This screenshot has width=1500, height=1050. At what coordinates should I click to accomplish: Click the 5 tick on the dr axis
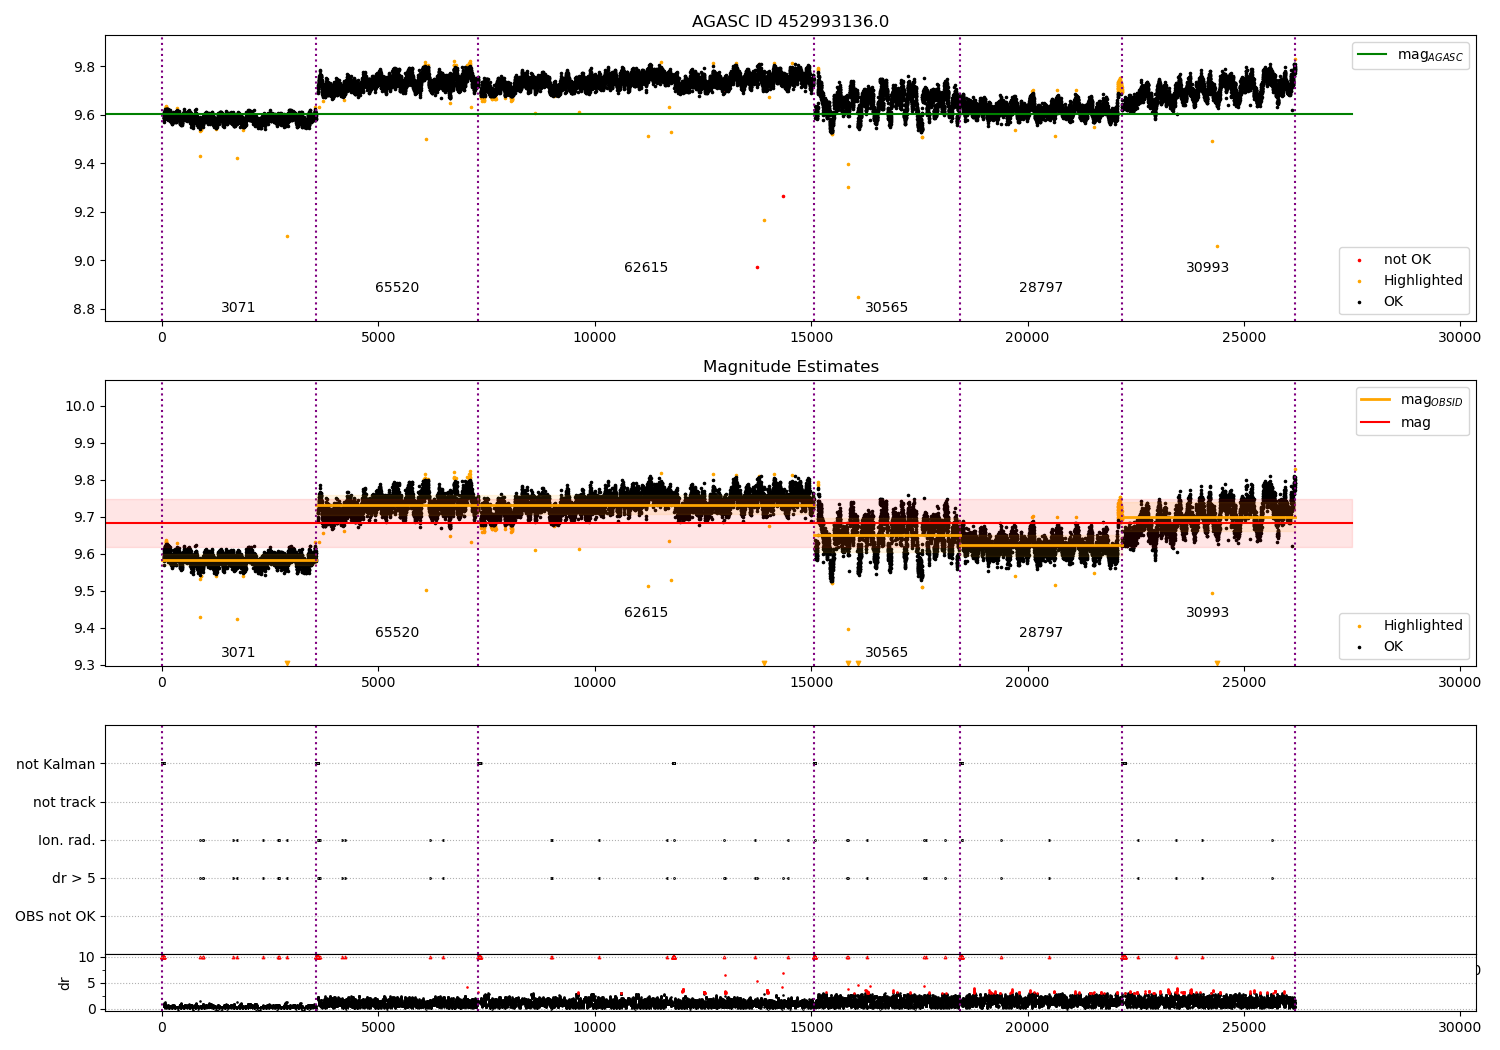[92, 983]
